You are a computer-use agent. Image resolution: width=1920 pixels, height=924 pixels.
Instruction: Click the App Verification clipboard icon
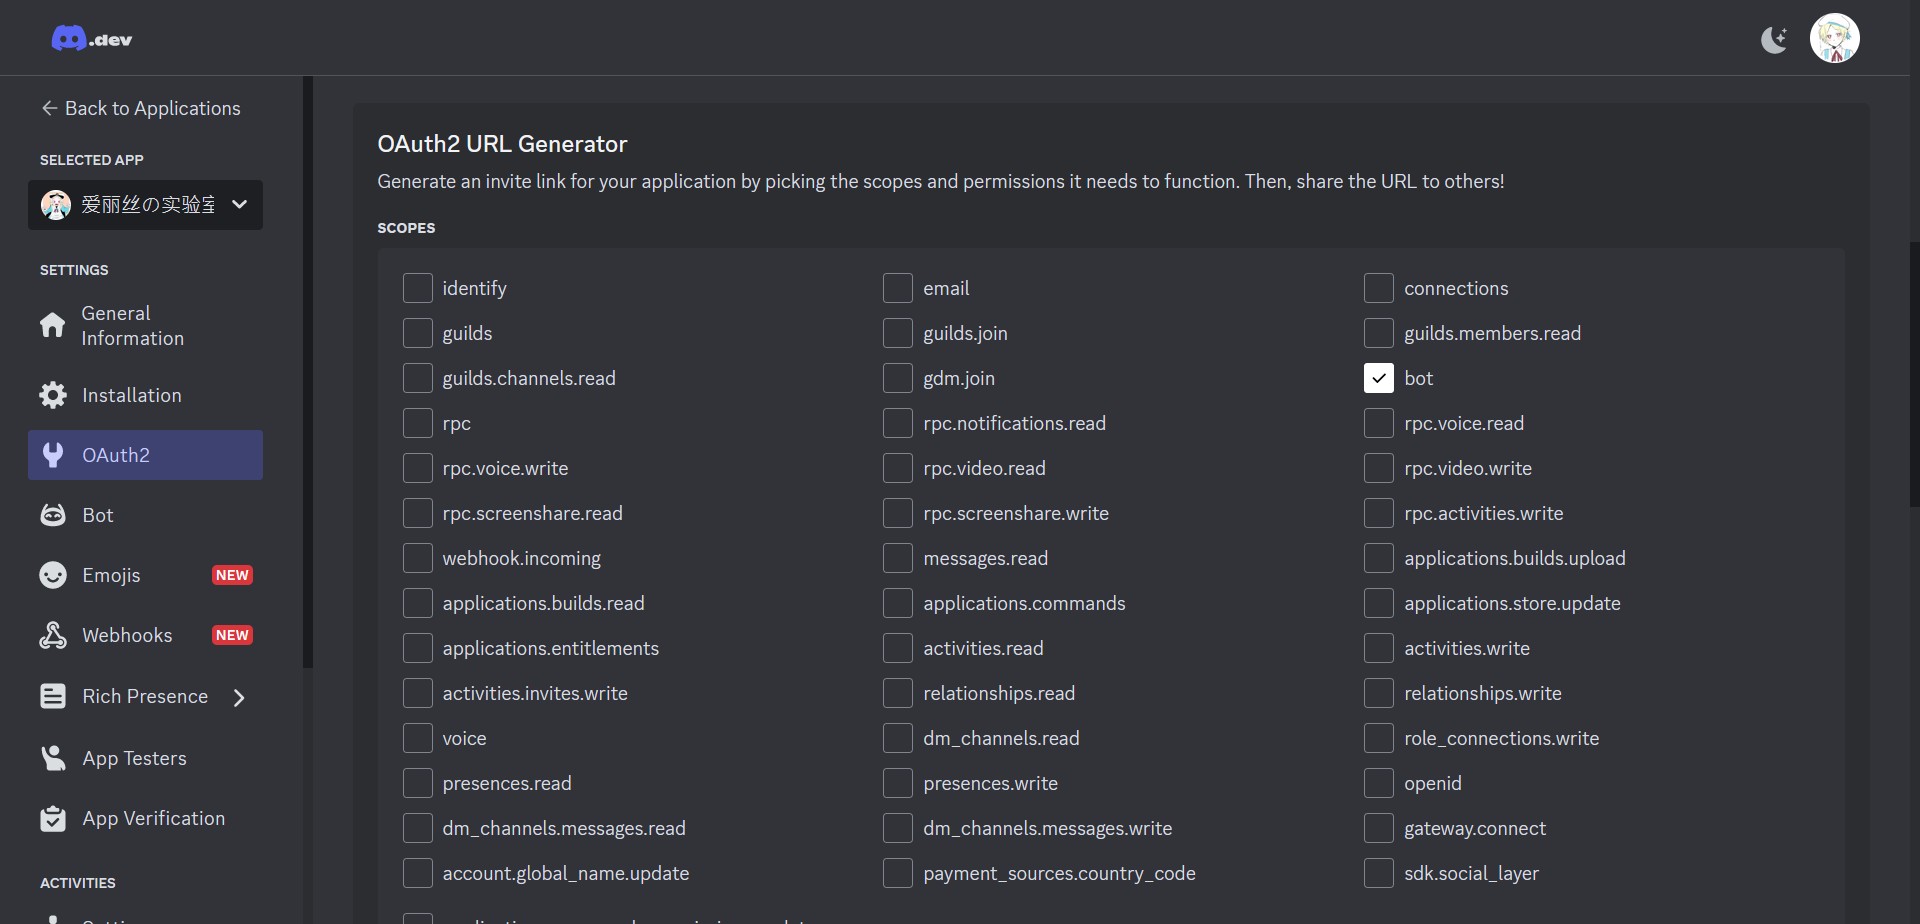pyautogui.click(x=53, y=818)
